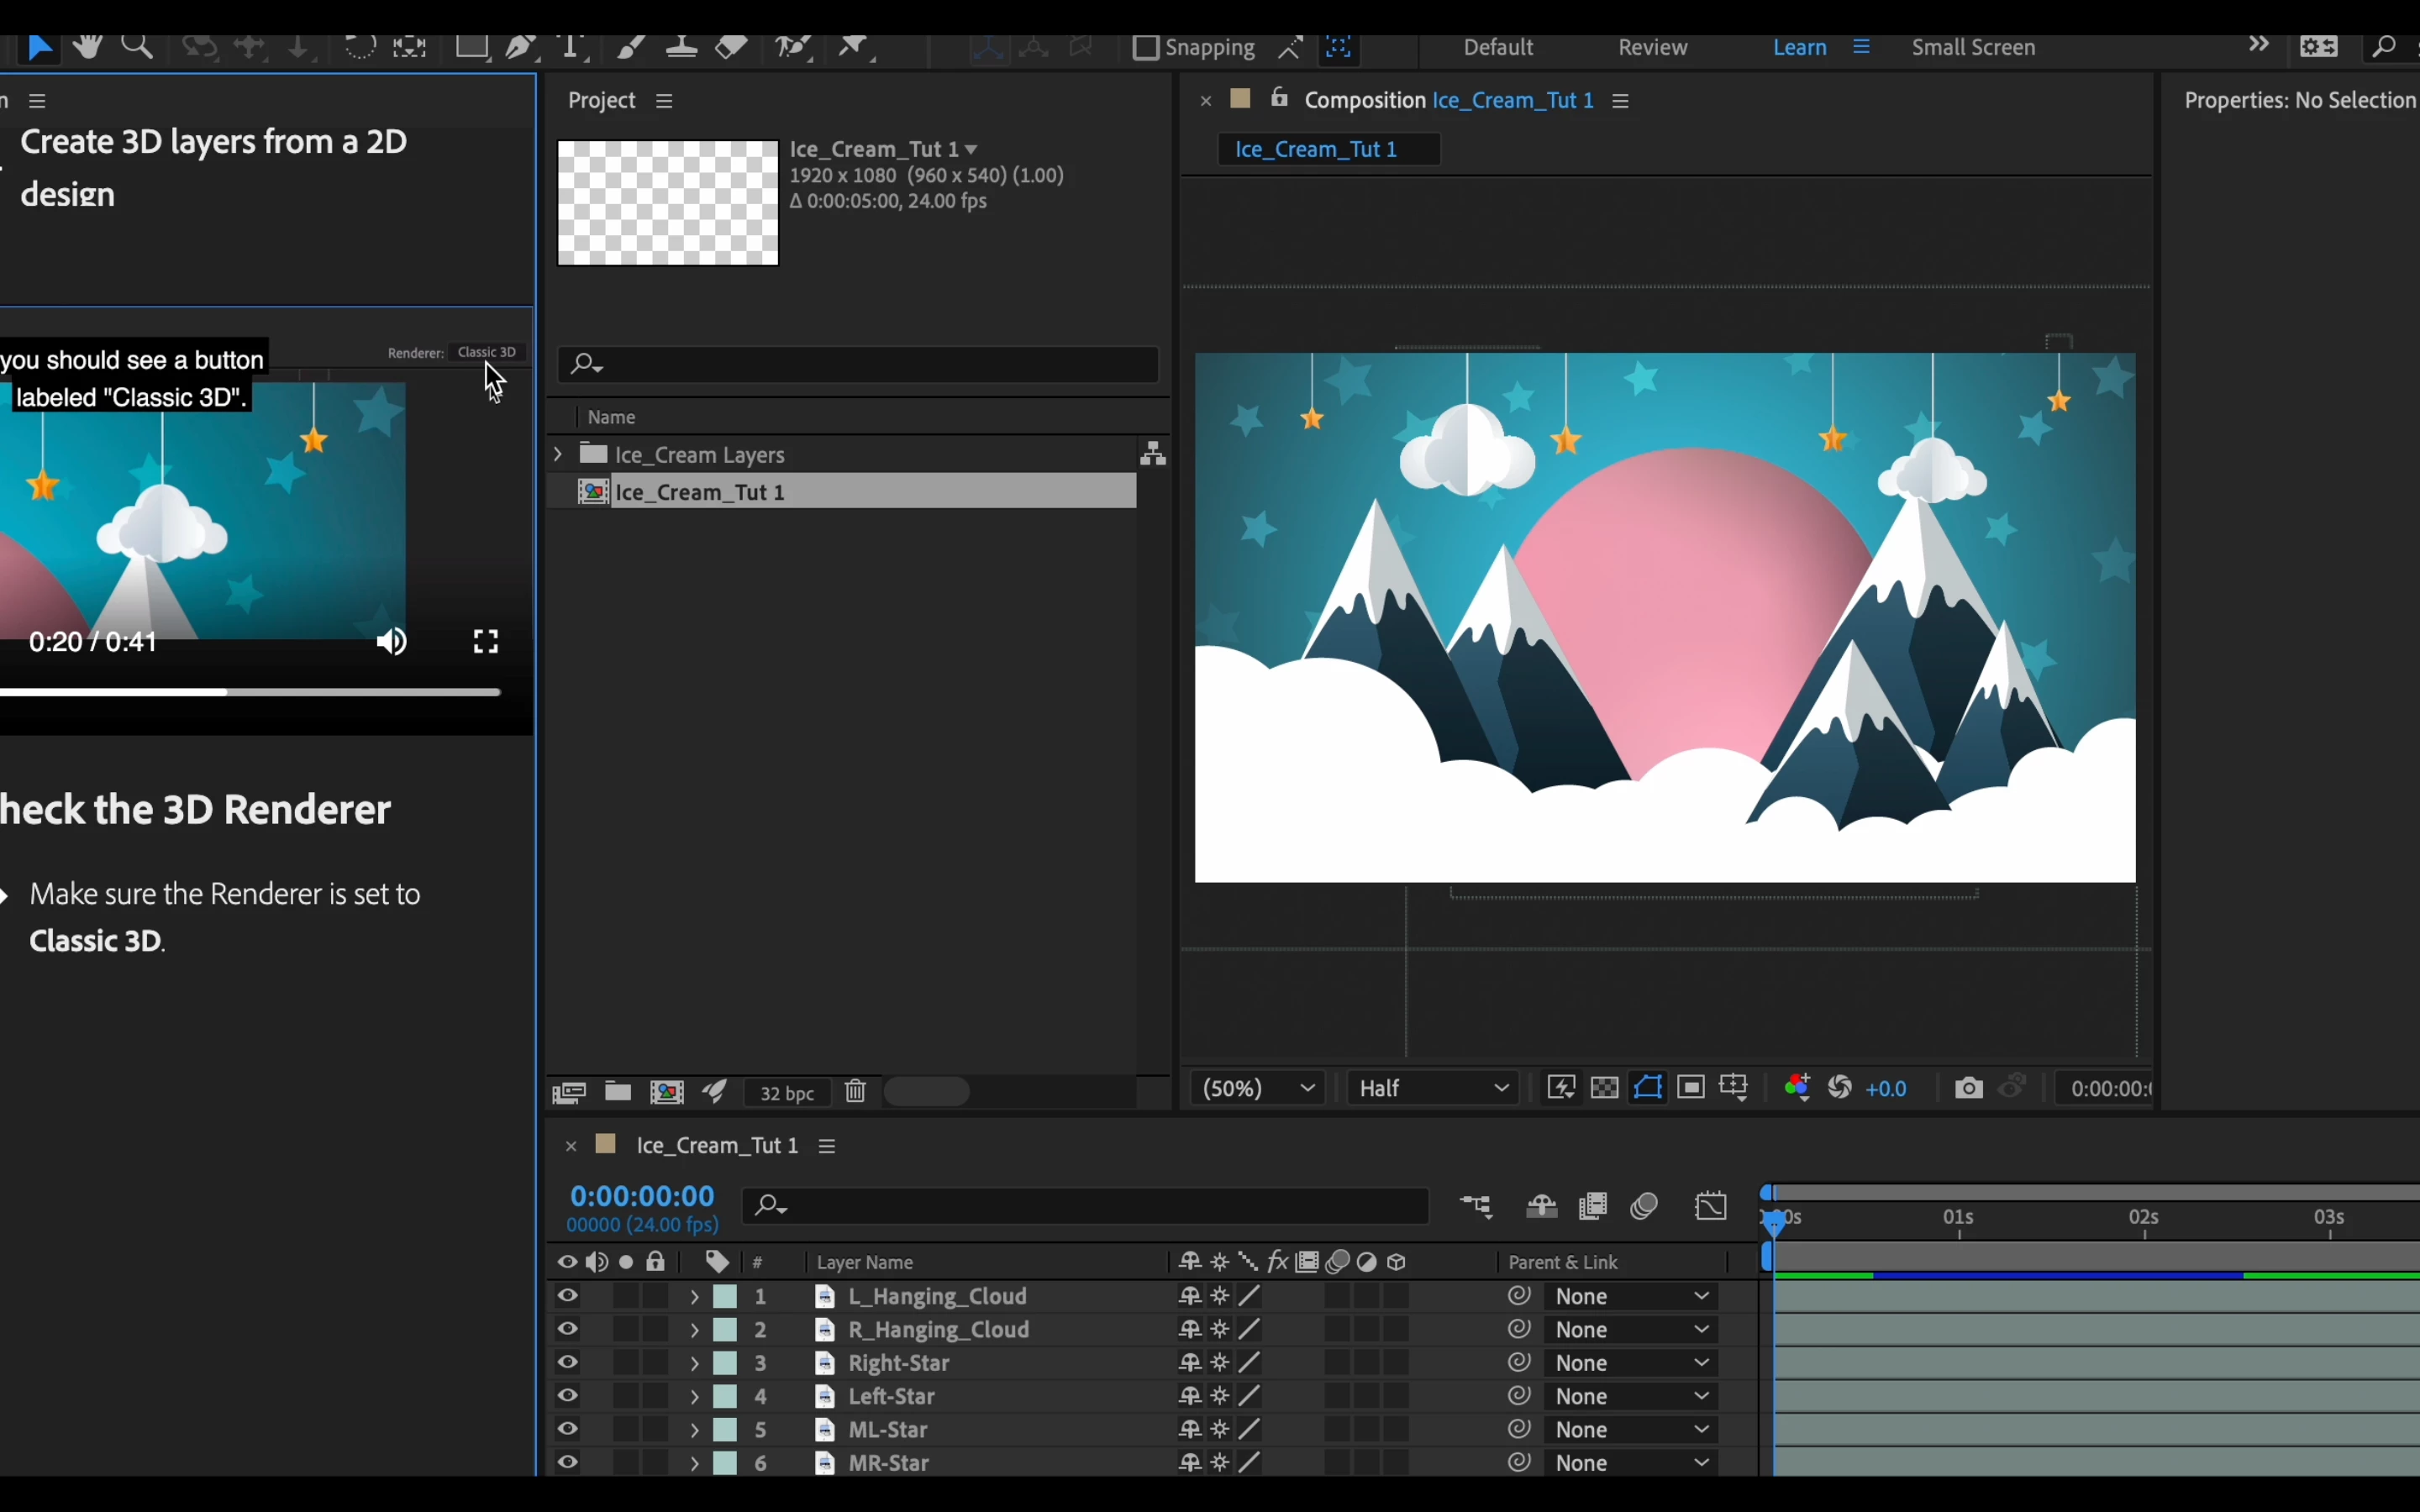Click the tutorial video progress bar
The image size is (2420, 1512).
(x=250, y=692)
